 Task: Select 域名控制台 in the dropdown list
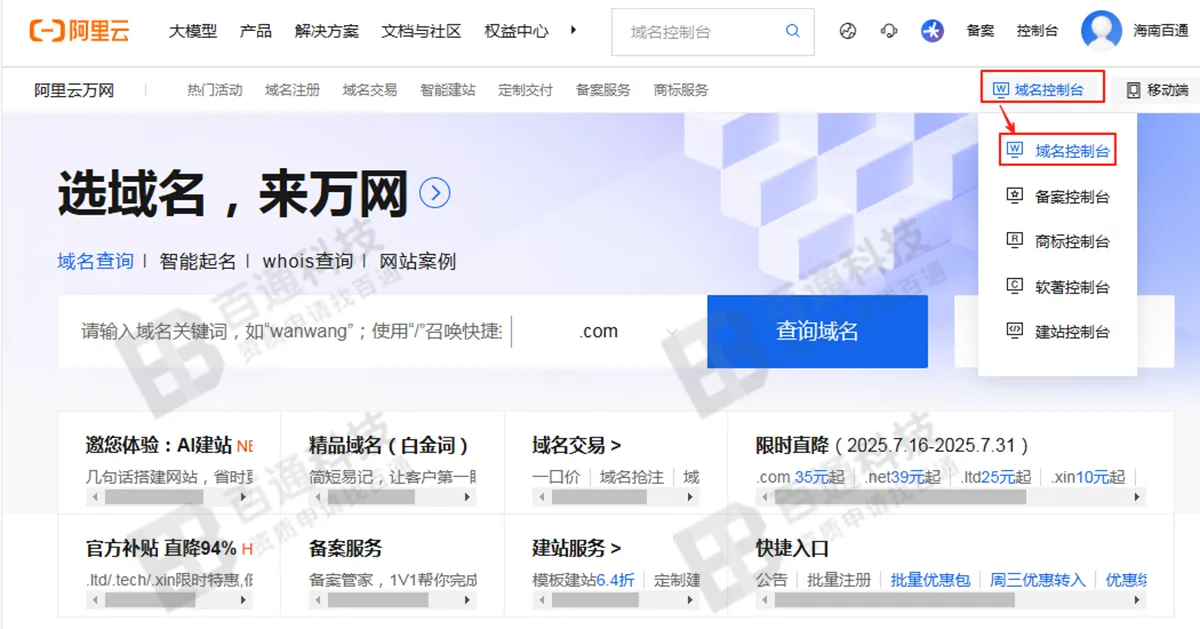(1058, 151)
